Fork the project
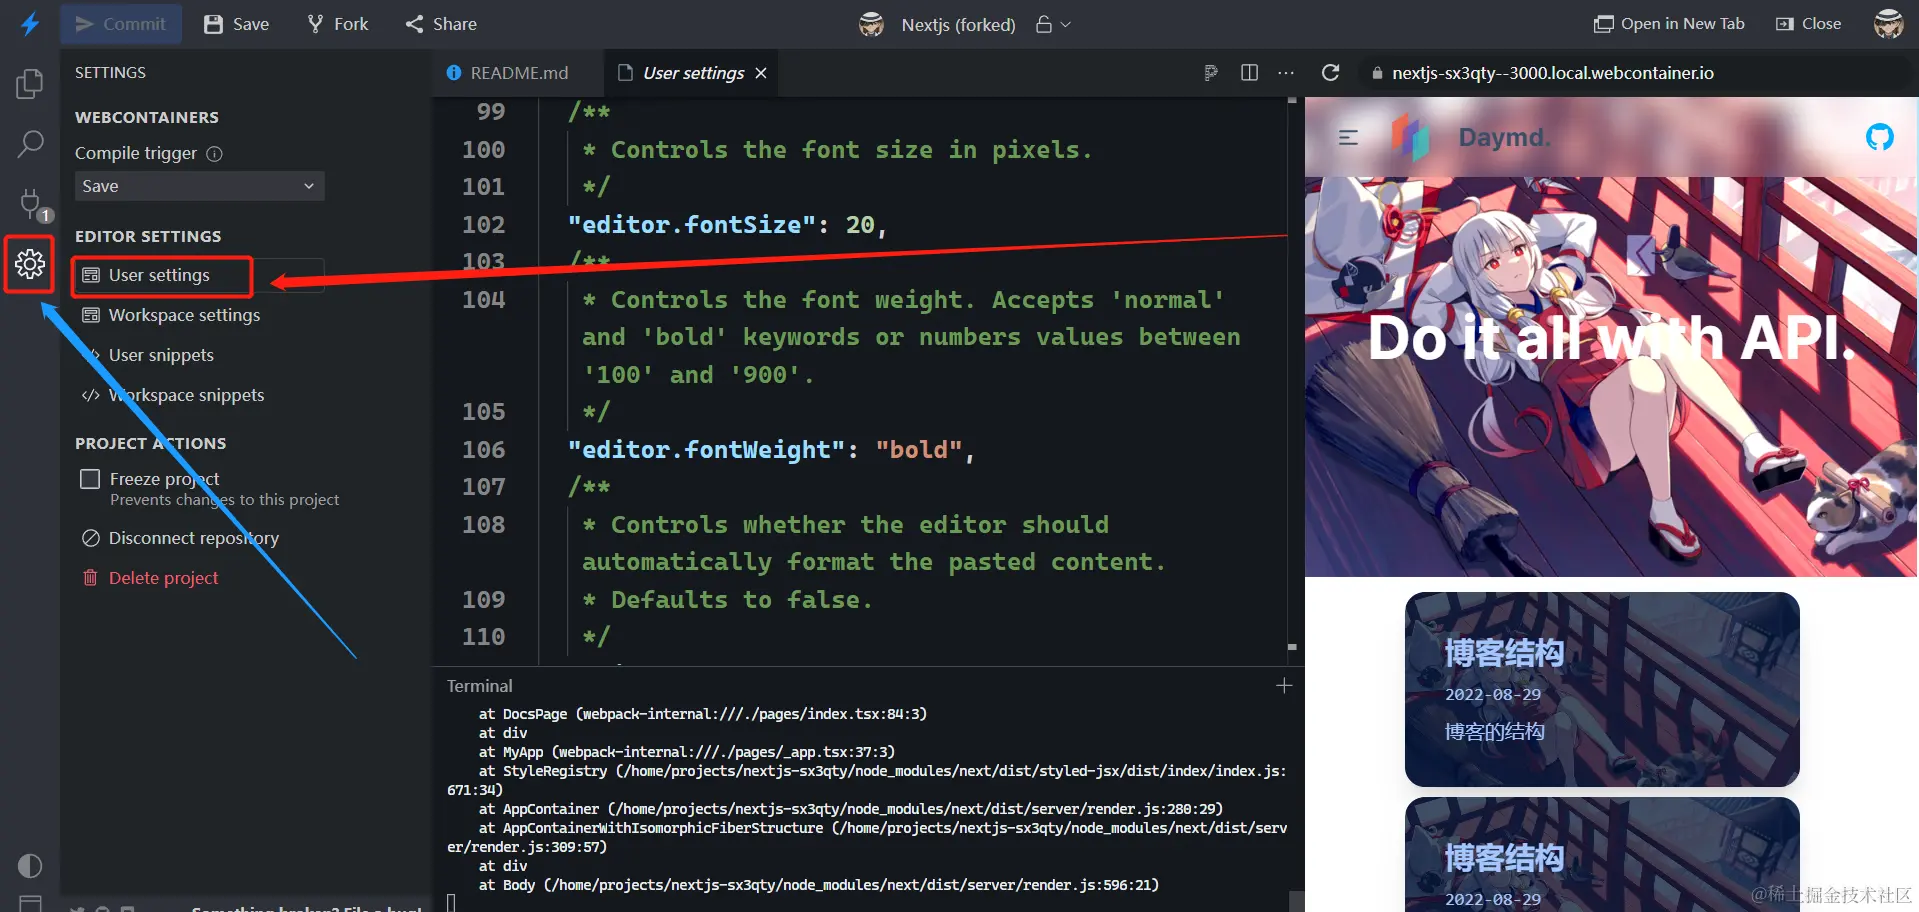 click(338, 24)
